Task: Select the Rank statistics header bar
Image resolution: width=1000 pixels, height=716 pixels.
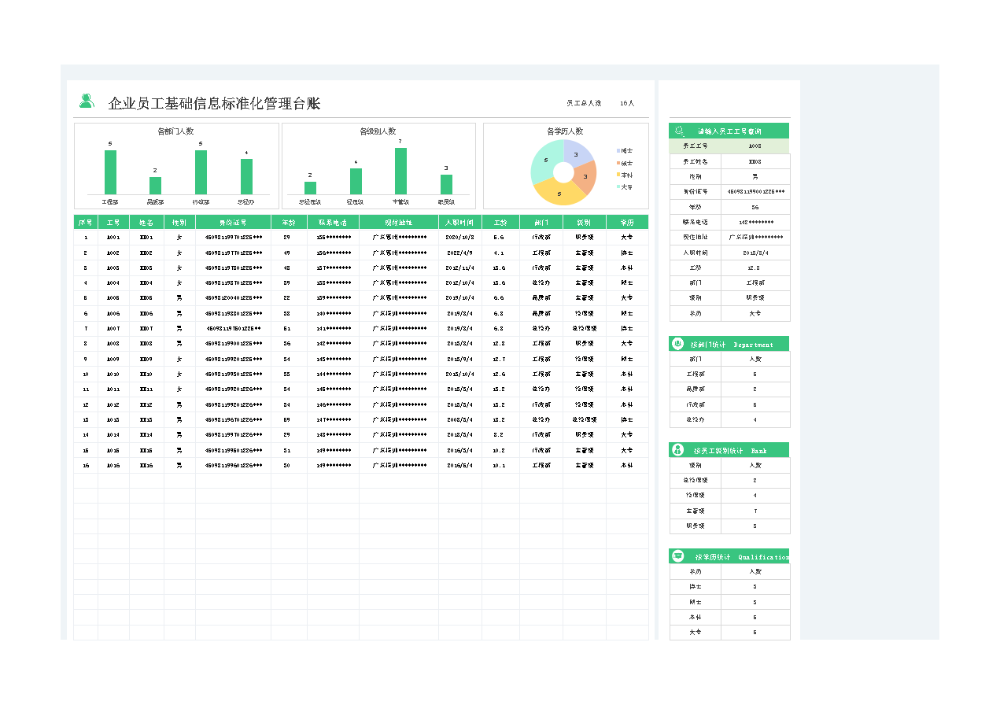Action: click(x=729, y=449)
